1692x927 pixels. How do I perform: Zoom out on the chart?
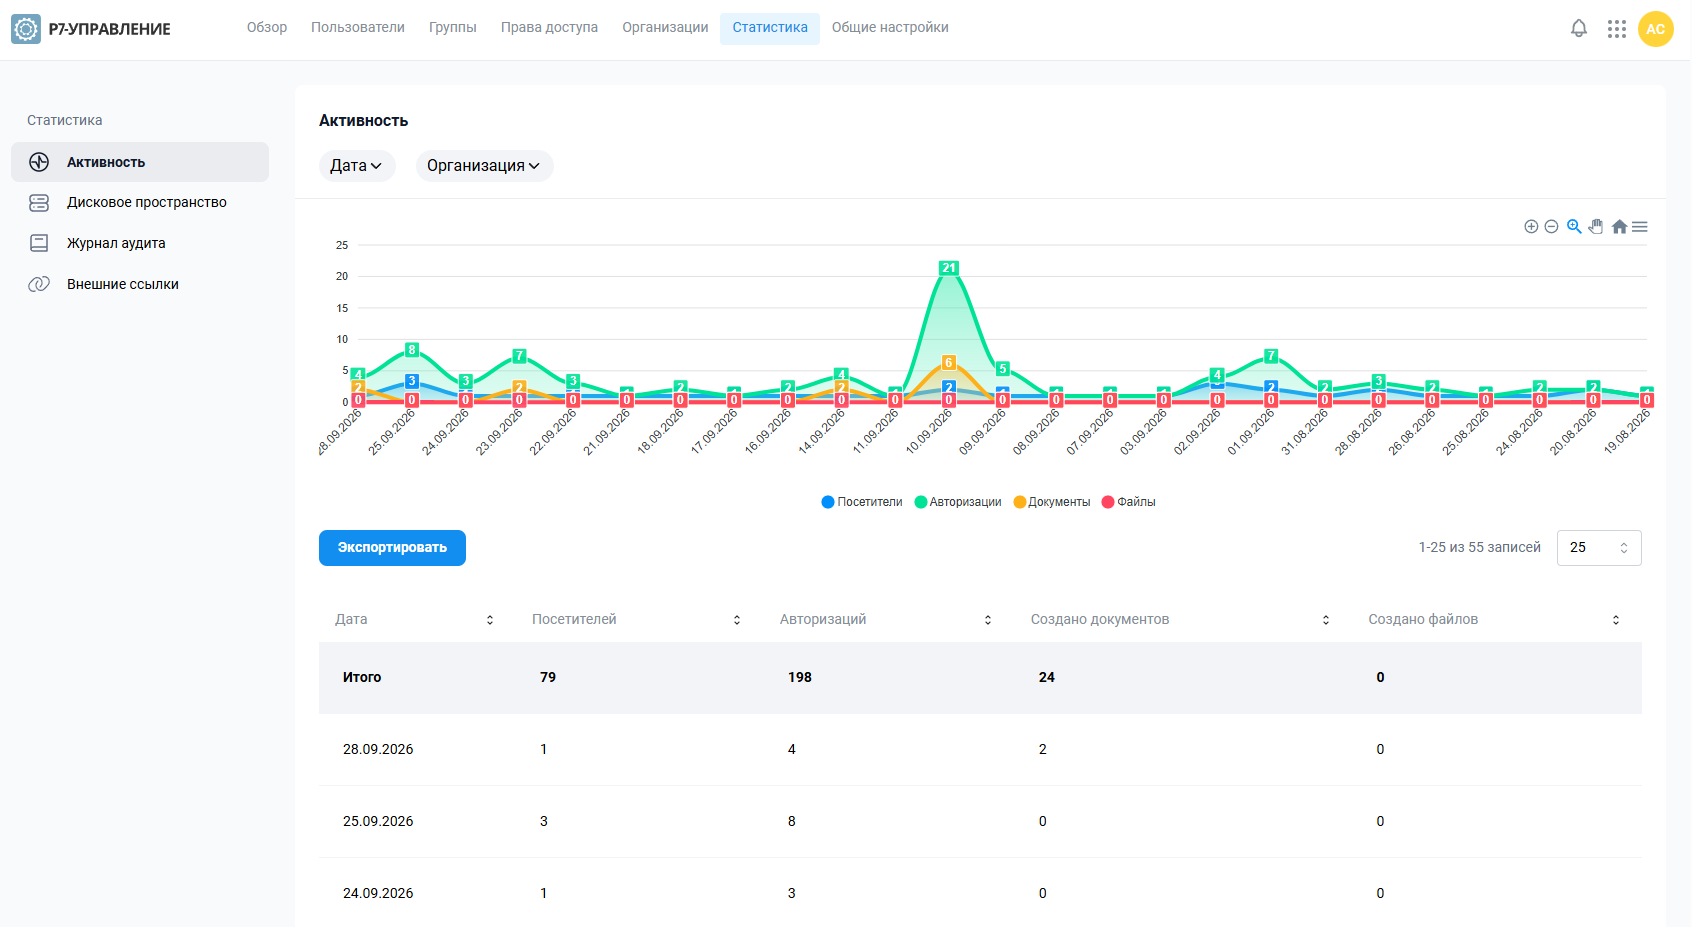click(x=1552, y=227)
